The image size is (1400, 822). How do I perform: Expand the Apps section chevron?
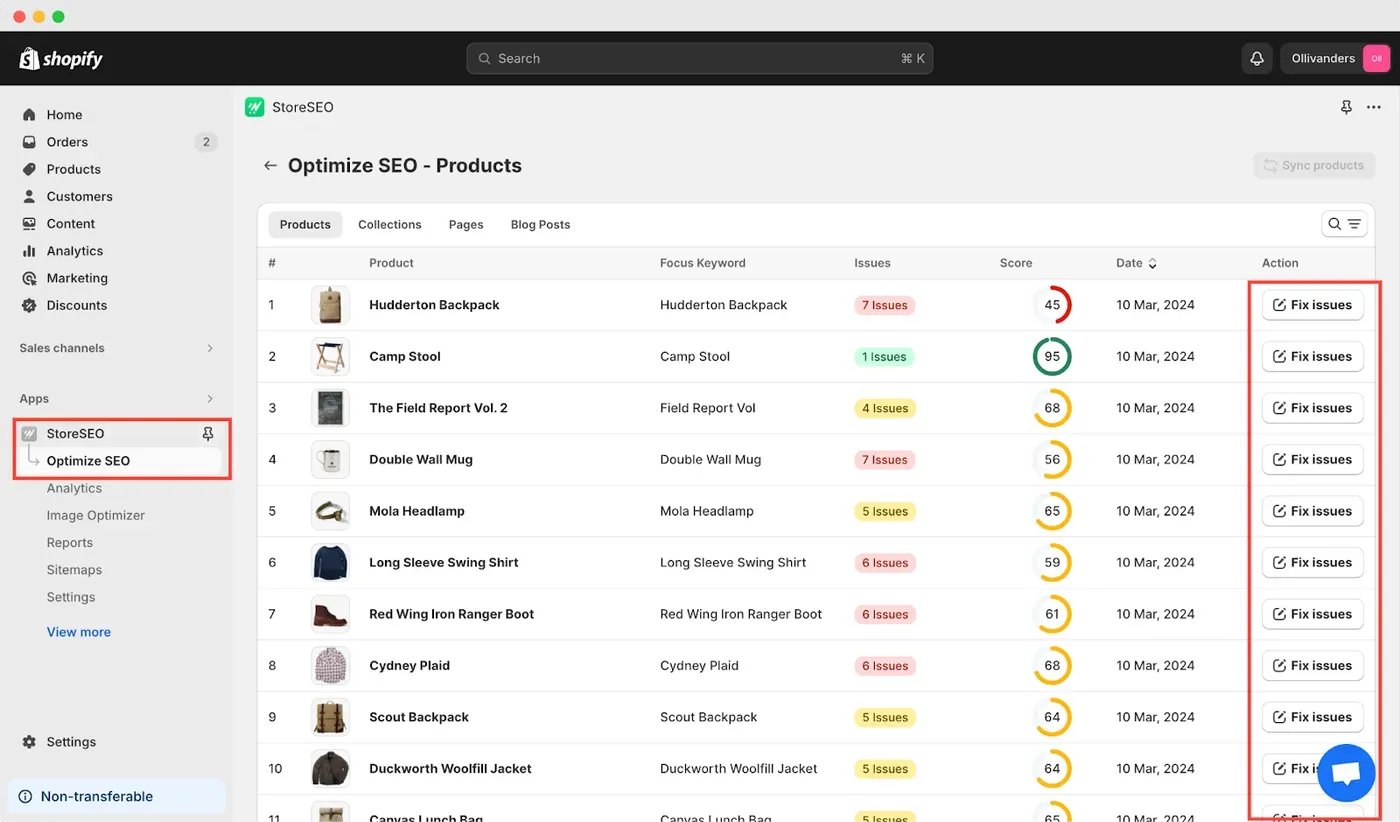[x=210, y=399]
